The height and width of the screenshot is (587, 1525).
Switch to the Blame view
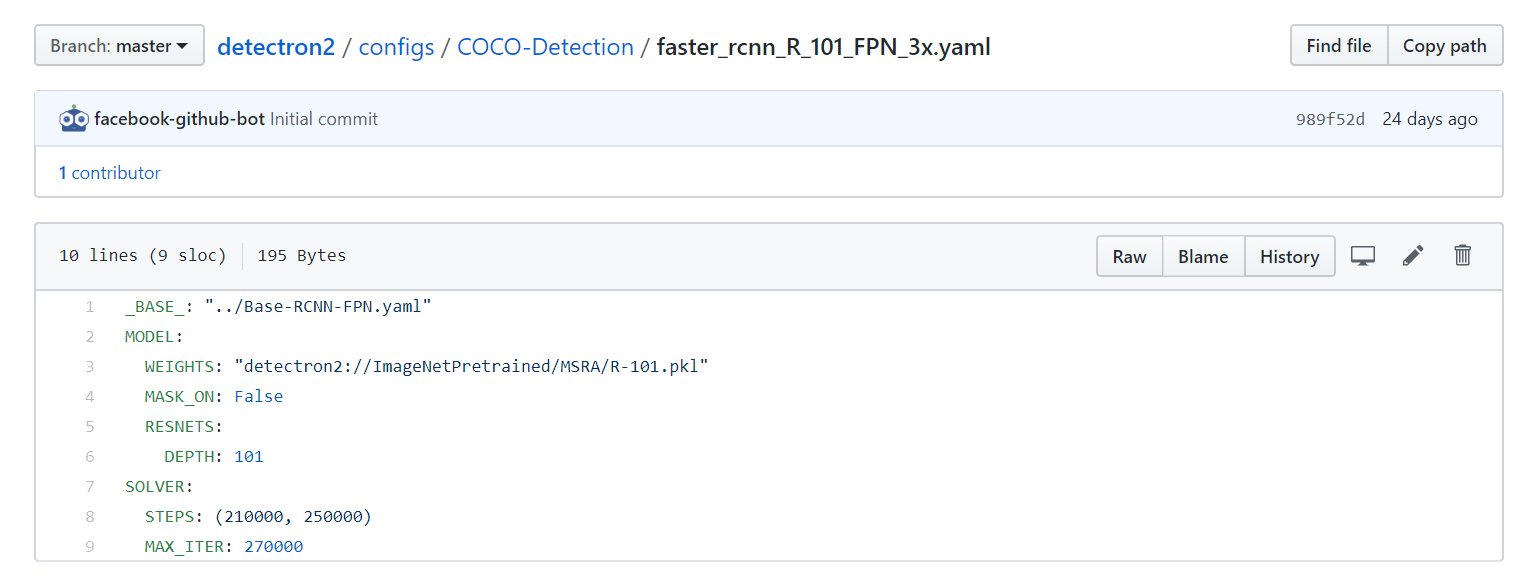(1203, 256)
